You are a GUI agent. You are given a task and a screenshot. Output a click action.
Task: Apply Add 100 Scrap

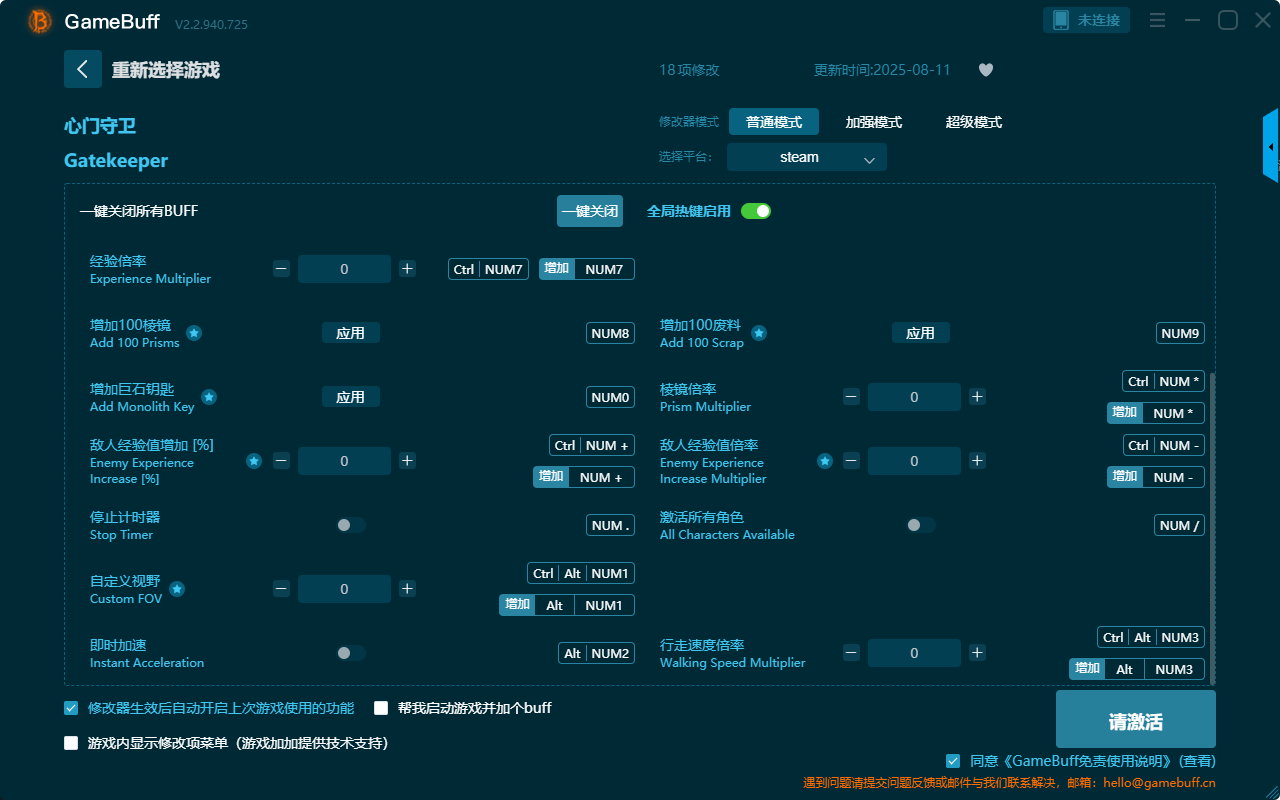[920, 333]
